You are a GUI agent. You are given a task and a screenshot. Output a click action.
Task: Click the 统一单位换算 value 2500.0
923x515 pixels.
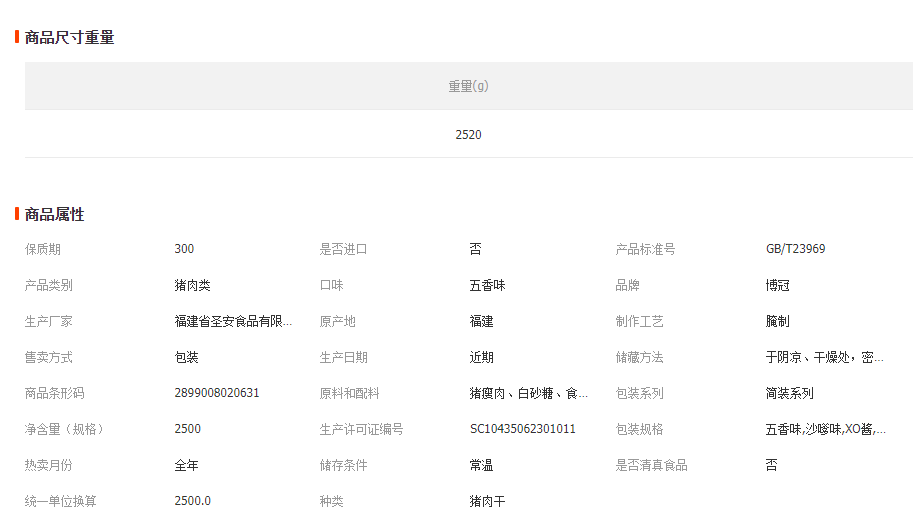(192, 501)
